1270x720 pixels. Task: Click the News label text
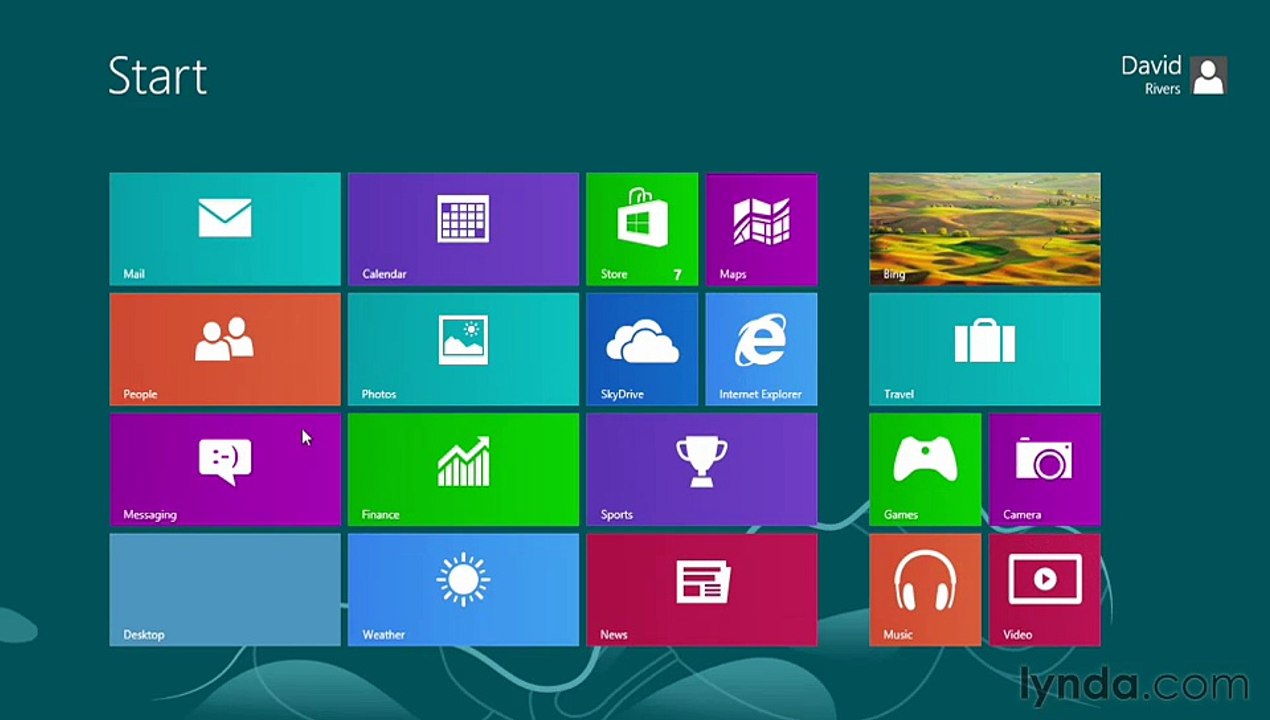click(614, 635)
